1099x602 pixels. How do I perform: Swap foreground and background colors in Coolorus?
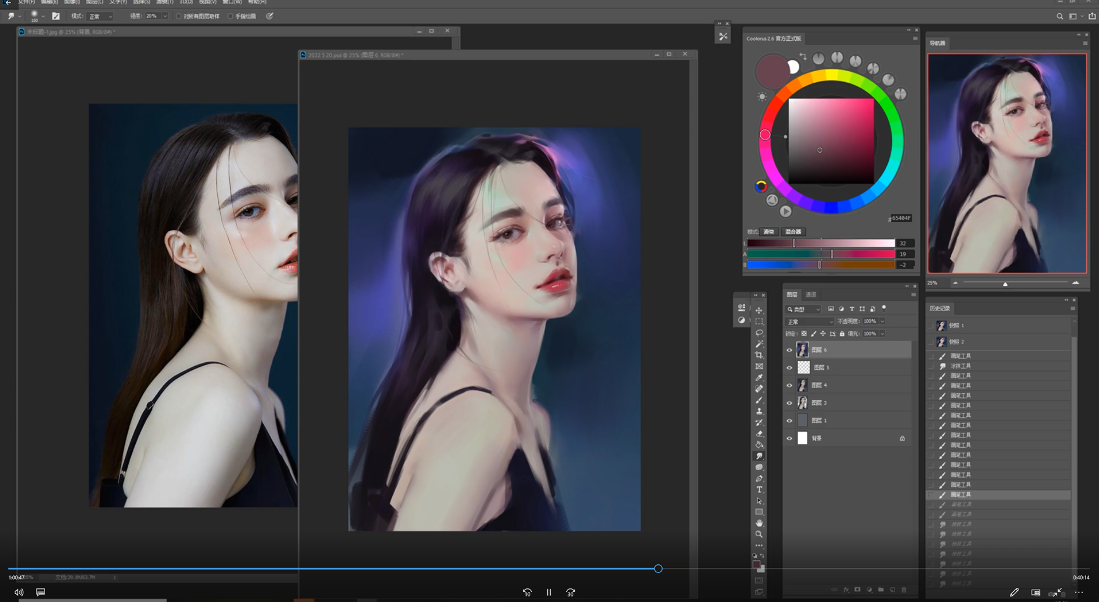tap(803, 56)
